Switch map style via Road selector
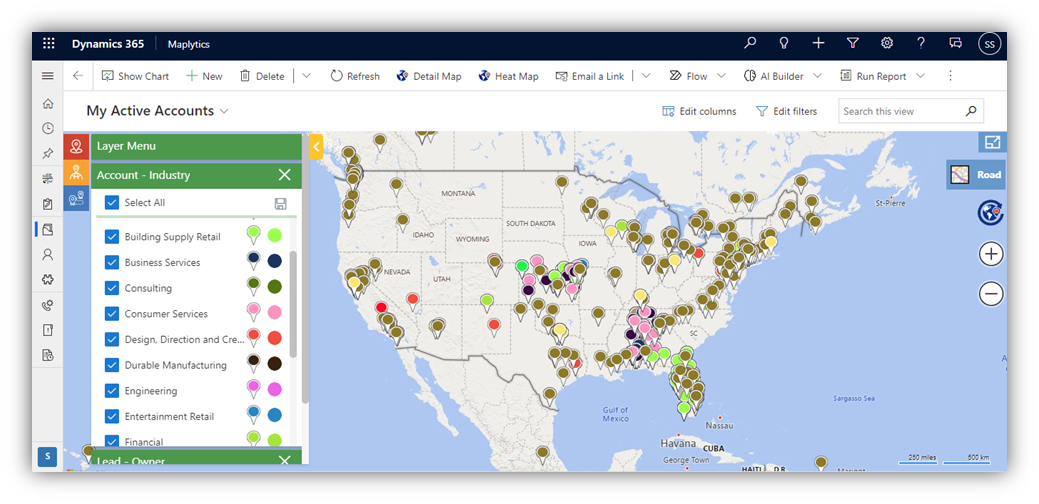1039x504 pixels. tap(976, 175)
